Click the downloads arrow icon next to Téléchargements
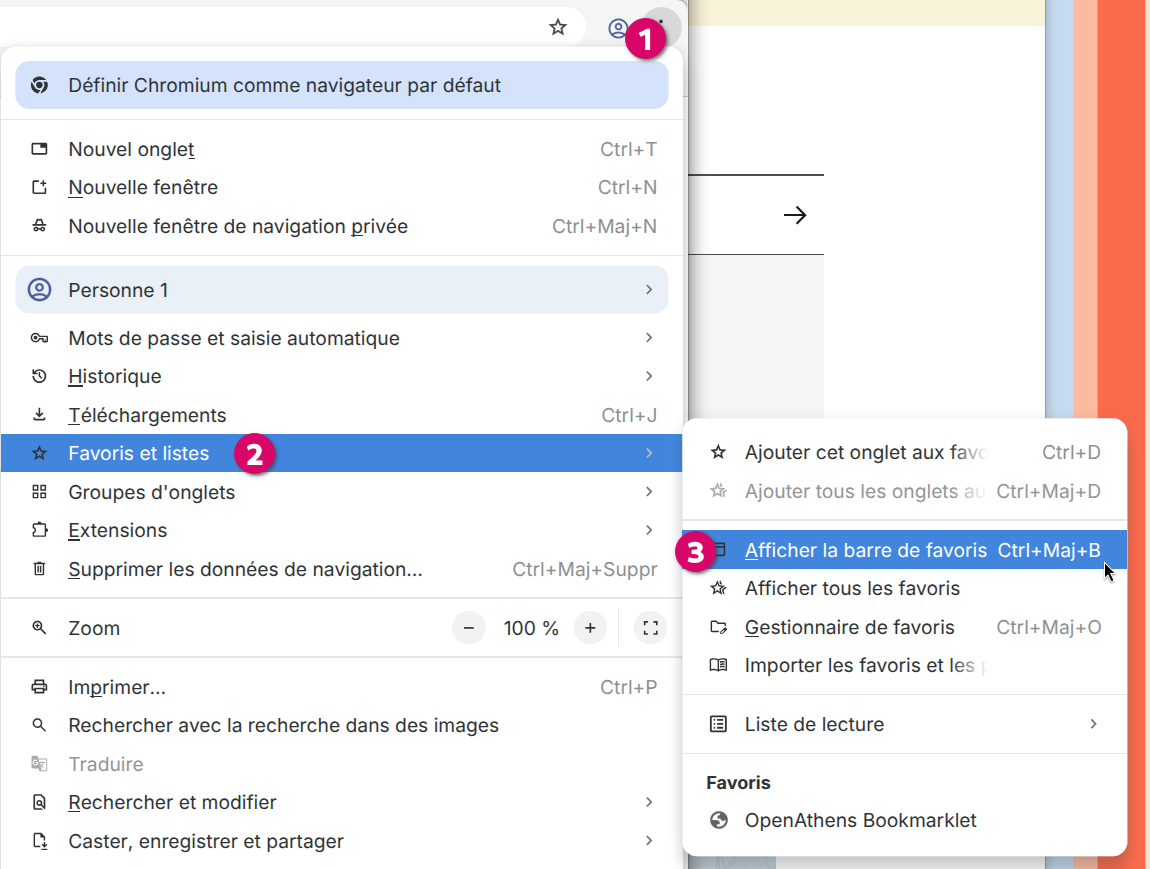This screenshot has width=1150, height=869. [x=39, y=415]
